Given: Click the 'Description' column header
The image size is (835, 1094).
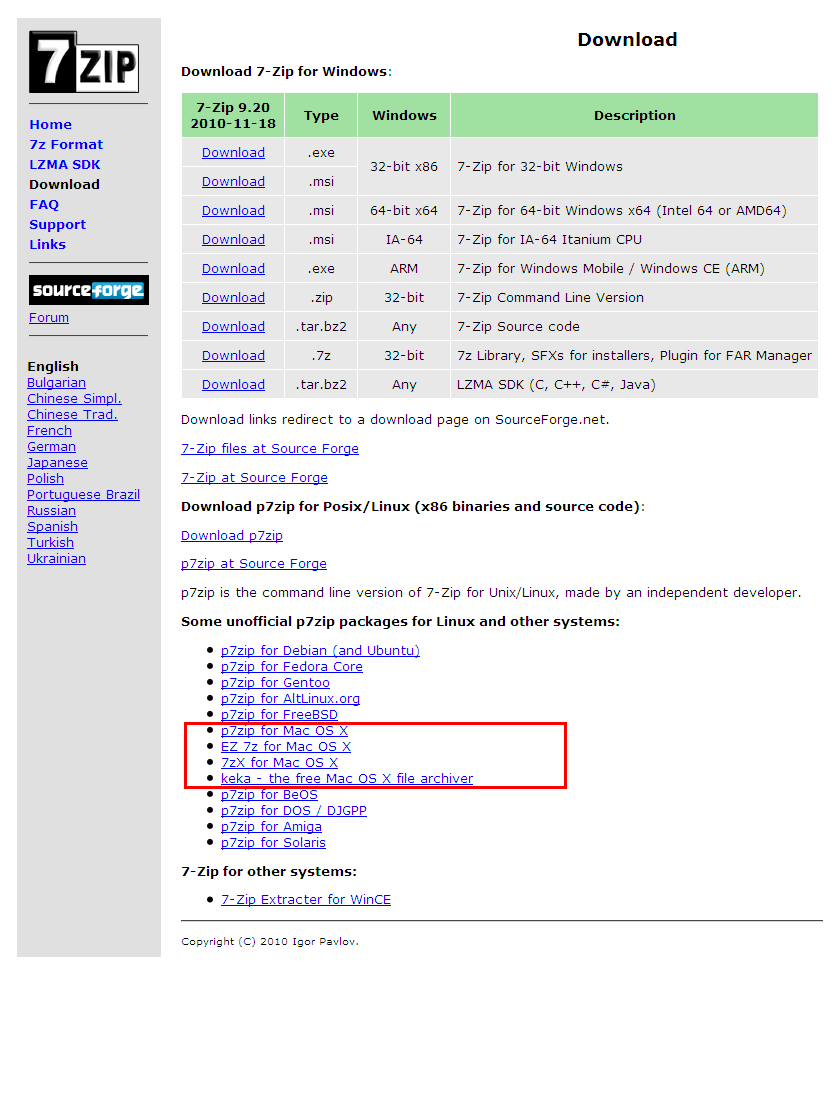Looking at the screenshot, I should [634, 116].
